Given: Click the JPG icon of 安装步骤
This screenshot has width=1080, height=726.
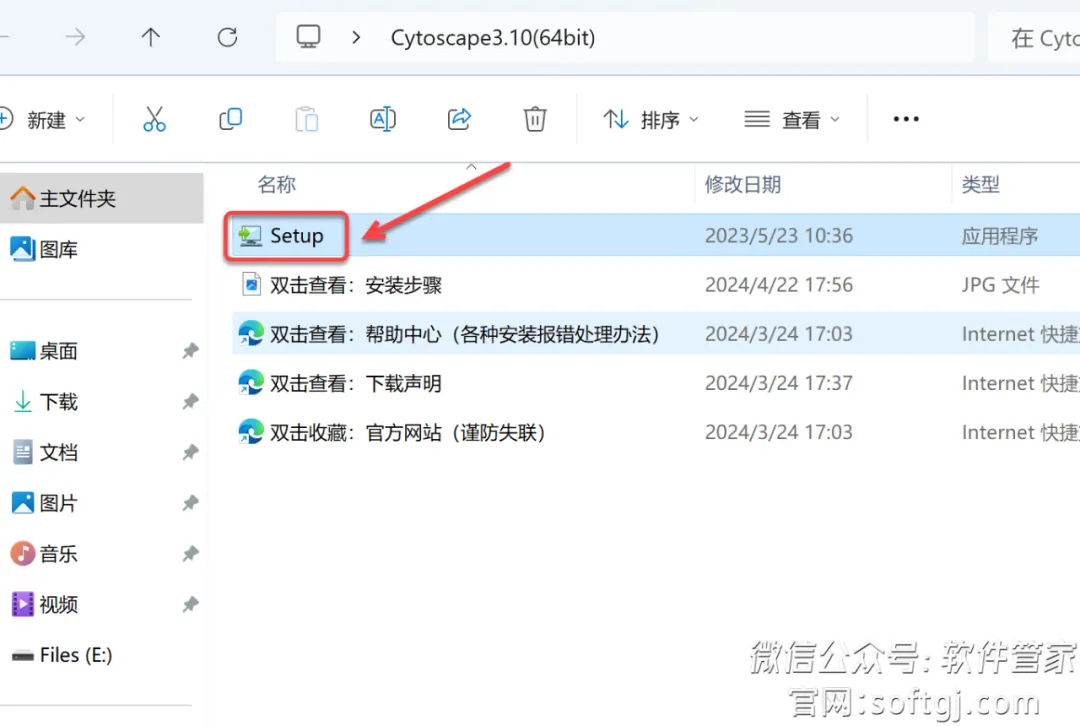Looking at the screenshot, I should pyautogui.click(x=251, y=284).
